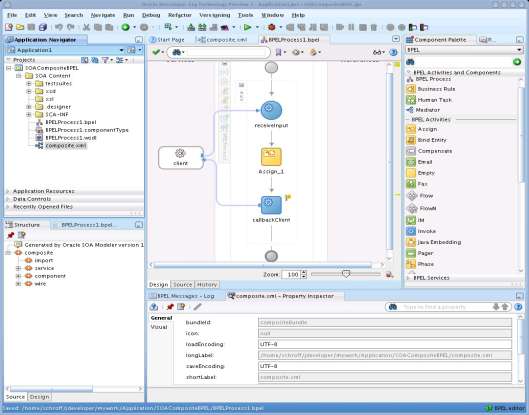Click the client partner link box
The height and width of the screenshot is (415, 529).
coord(181,158)
